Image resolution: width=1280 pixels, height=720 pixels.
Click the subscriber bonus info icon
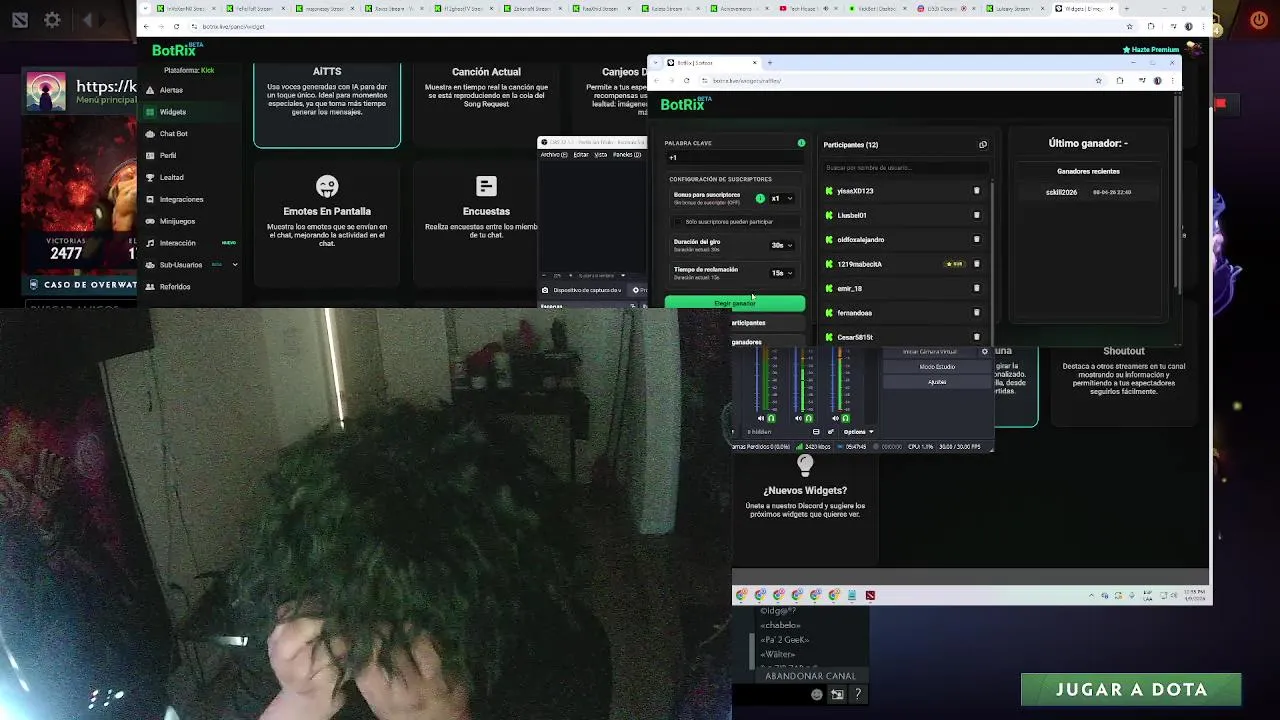pos(760,198)
